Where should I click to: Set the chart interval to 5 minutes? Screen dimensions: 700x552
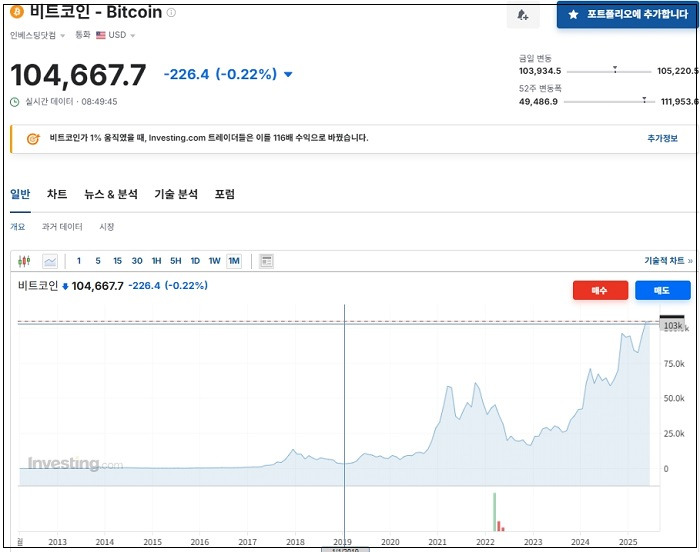[x=98, y=261]
